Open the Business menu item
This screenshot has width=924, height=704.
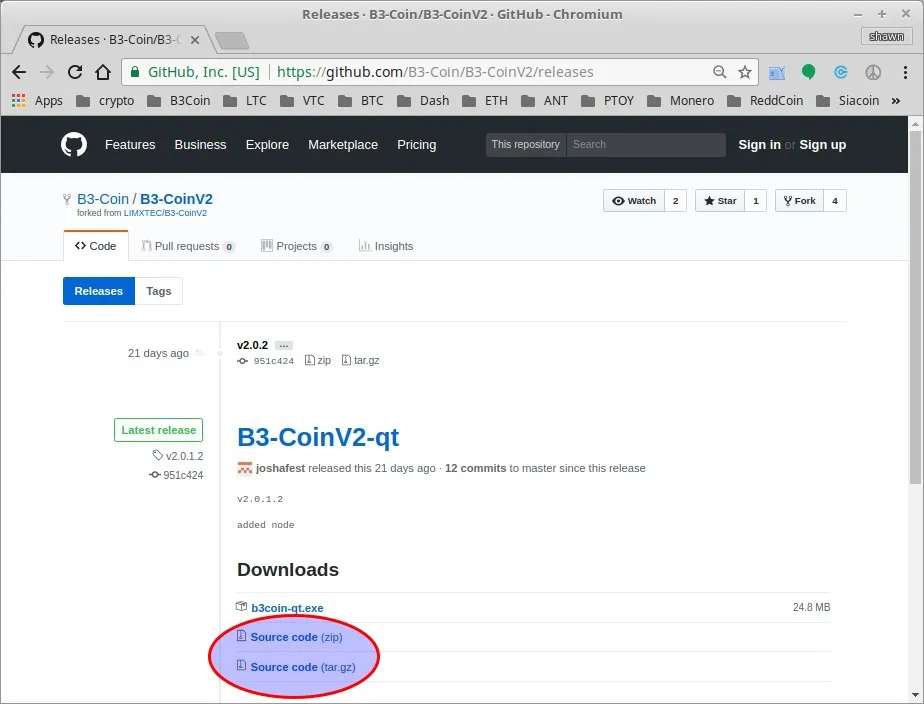coord(200,144)
